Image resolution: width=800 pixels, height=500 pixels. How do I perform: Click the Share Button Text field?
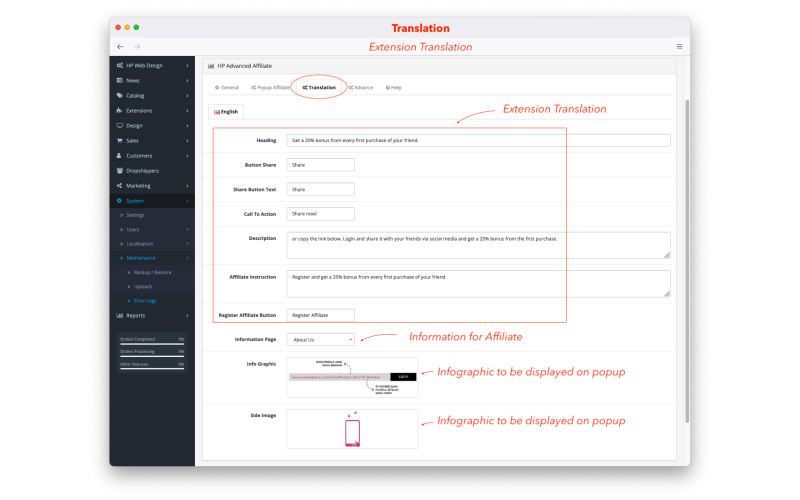(x=320, y=189)
